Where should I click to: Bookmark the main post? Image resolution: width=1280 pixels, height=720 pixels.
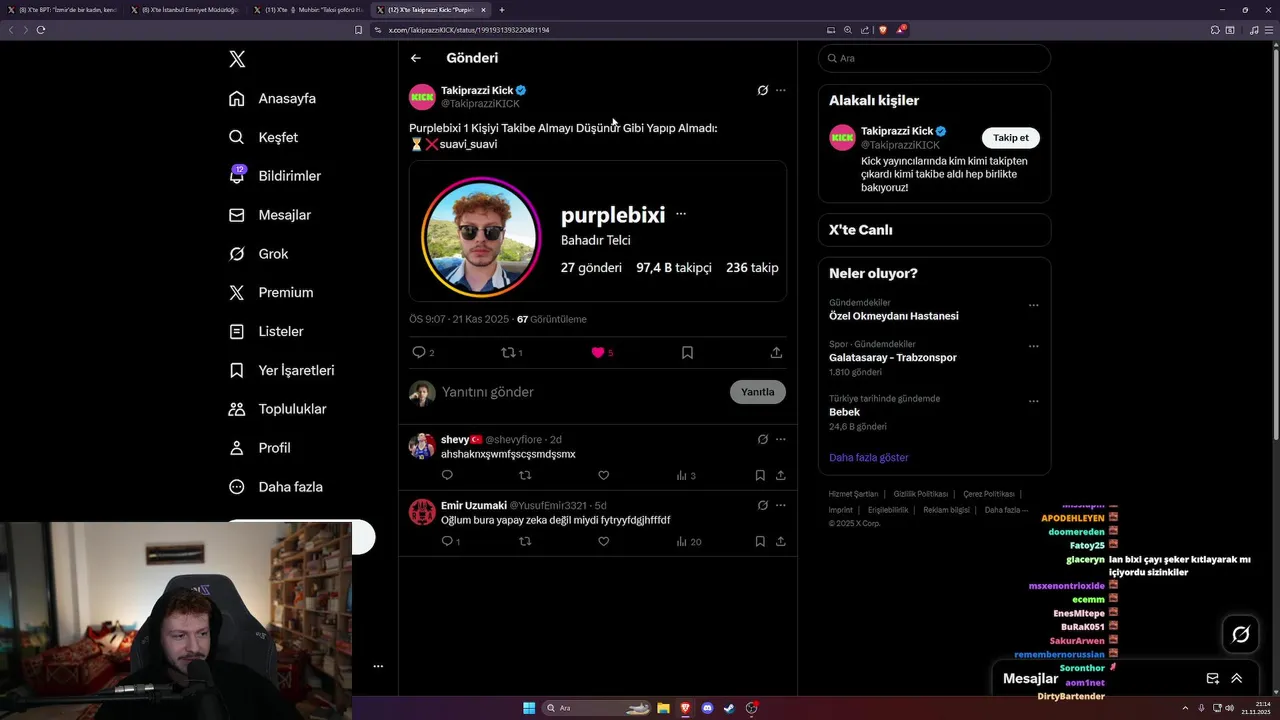(x=687, y=352)
